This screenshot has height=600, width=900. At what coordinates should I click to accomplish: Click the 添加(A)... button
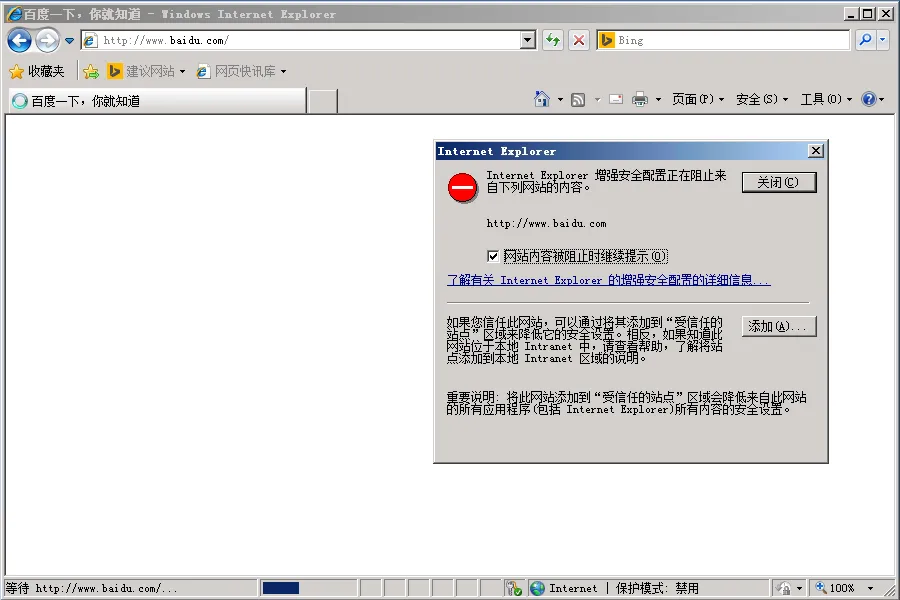coord(778,326)
